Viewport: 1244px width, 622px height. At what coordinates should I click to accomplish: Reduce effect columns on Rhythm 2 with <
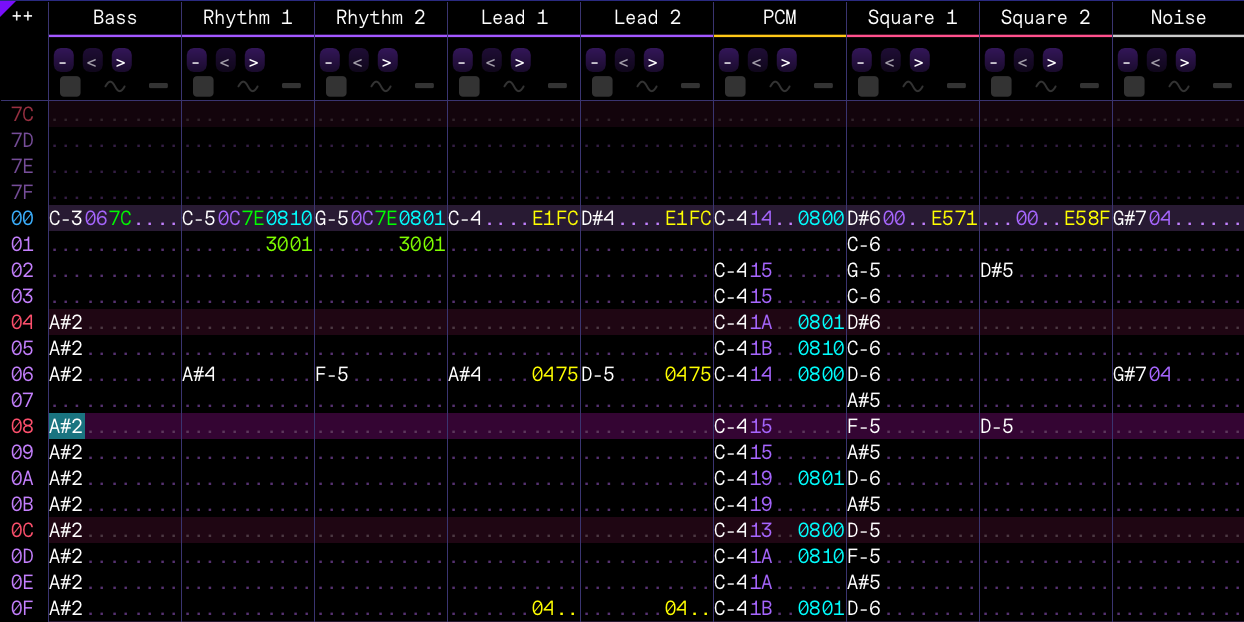(358, 61)
